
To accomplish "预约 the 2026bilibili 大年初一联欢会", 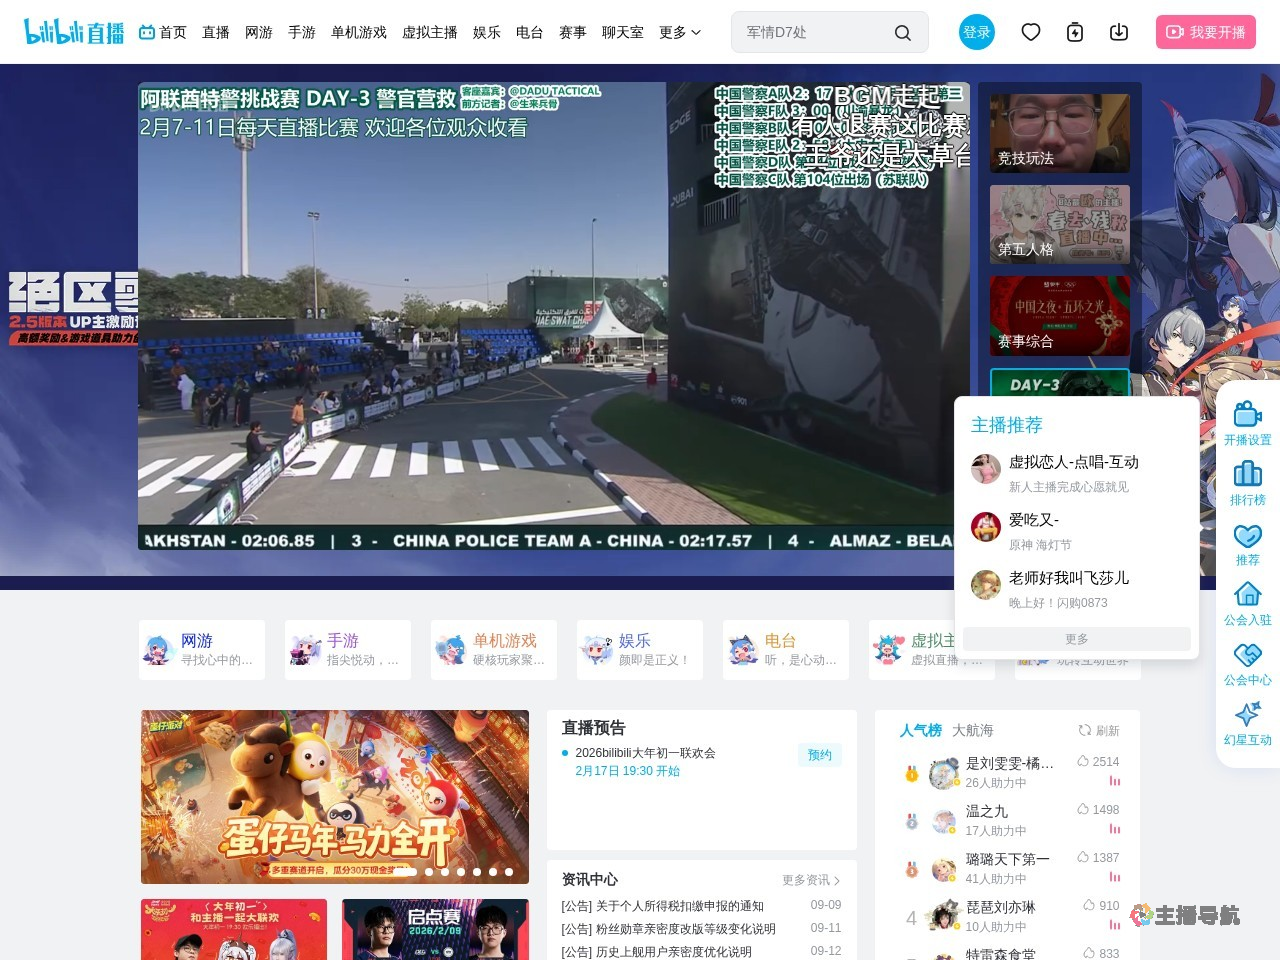I will 819,755.
